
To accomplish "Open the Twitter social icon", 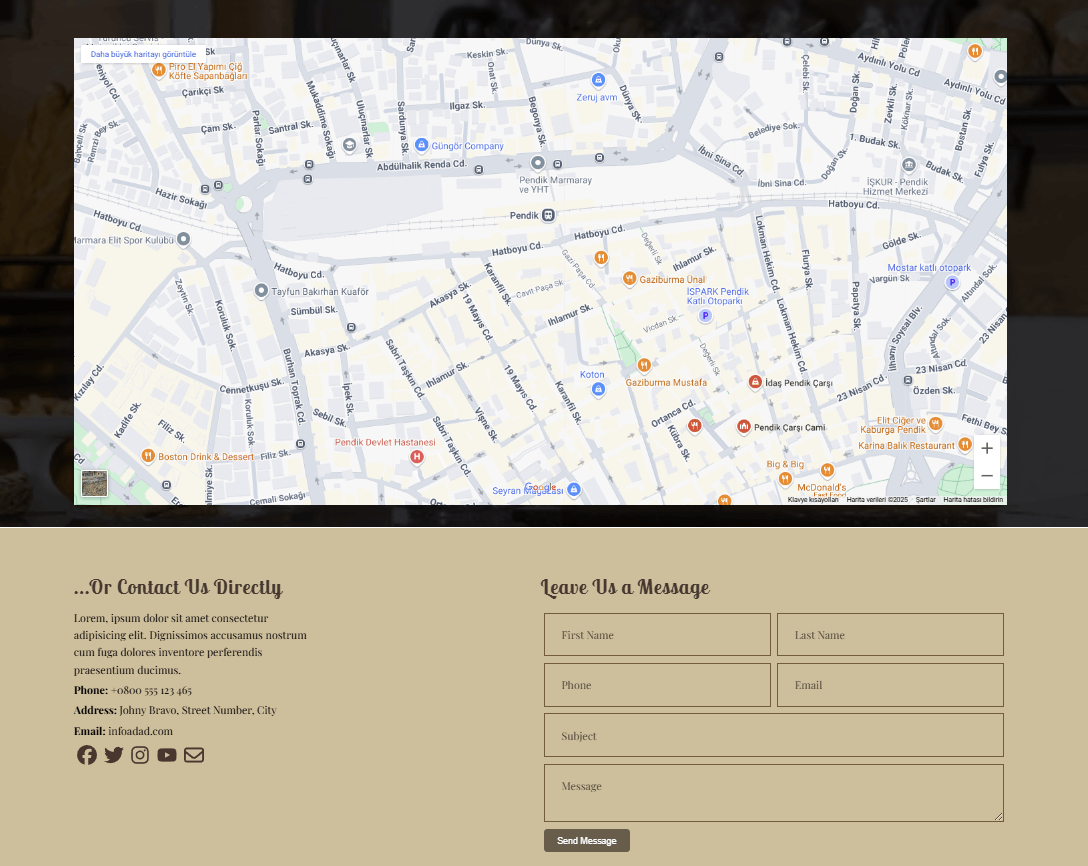I will [114, 755].
